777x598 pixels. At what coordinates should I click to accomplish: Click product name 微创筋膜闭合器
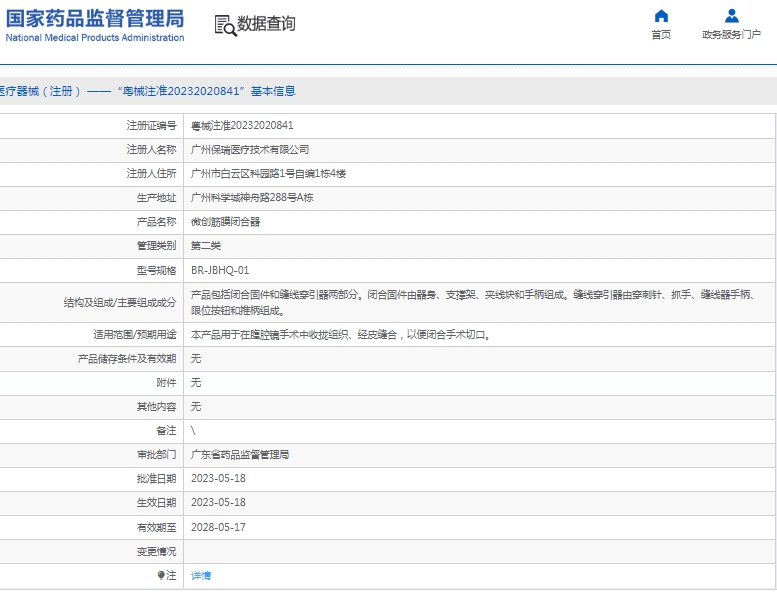coord(225,221)
